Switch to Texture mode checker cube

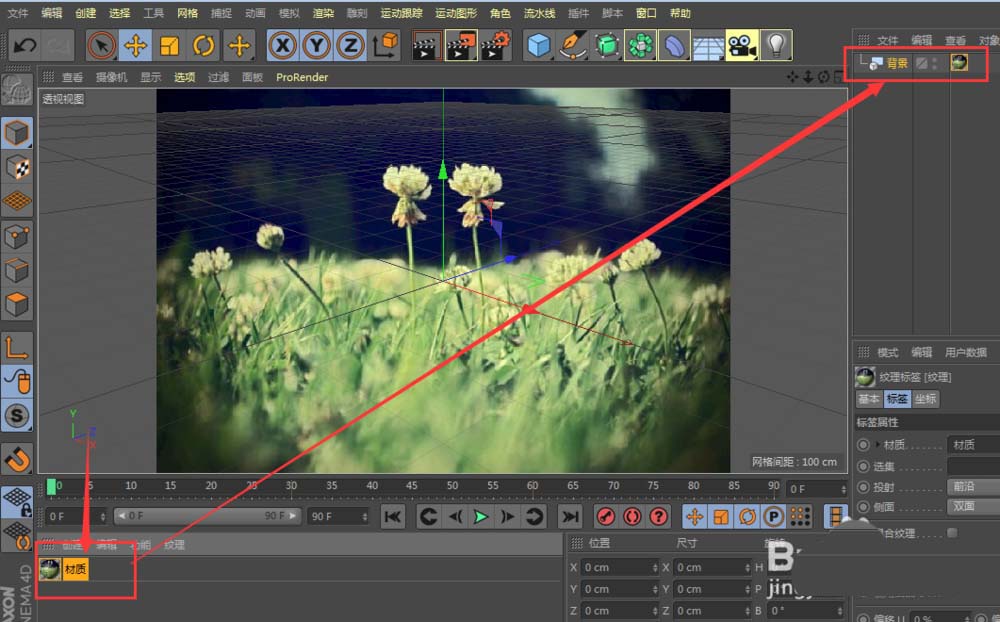point(17,167)
